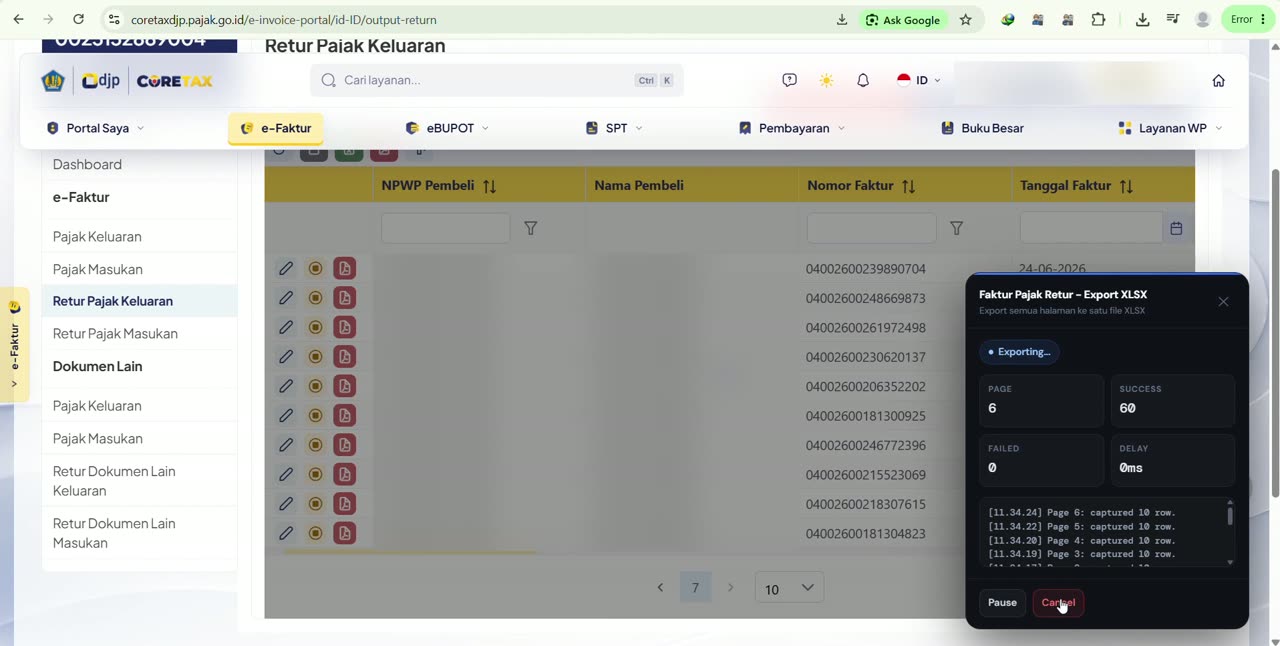Click the filter funnel for NPWP Pembeli
The height and width of the screenshot is (646, 1280).
[x=531, y=228]
